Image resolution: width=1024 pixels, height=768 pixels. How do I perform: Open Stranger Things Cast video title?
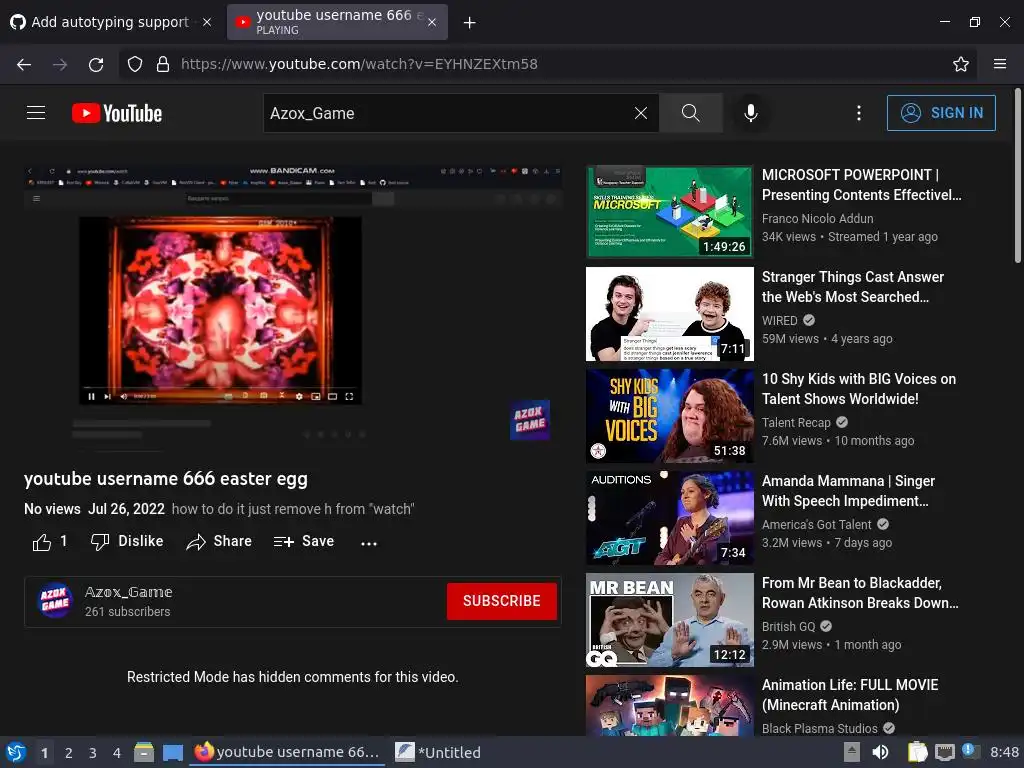tap(853, 287)
